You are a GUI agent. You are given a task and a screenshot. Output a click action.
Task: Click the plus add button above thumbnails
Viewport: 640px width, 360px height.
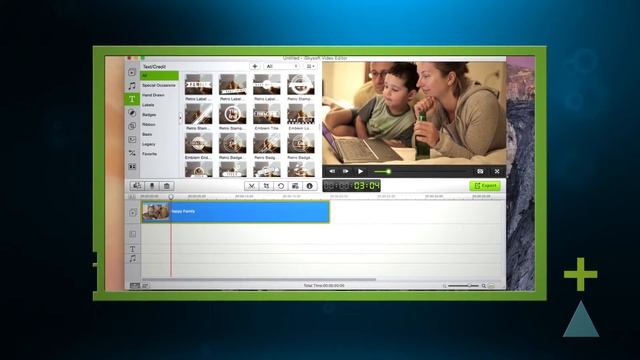pos(255,66)
